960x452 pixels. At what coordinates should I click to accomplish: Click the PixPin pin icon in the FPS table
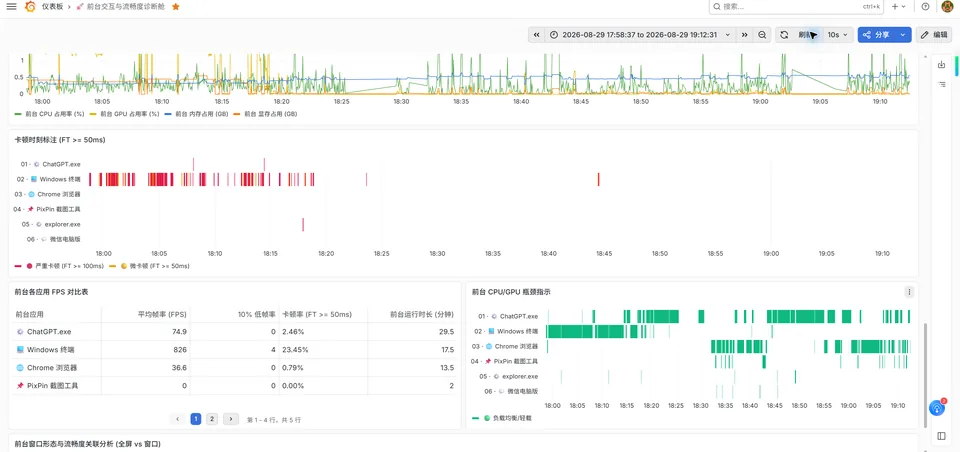click(20, 386)
